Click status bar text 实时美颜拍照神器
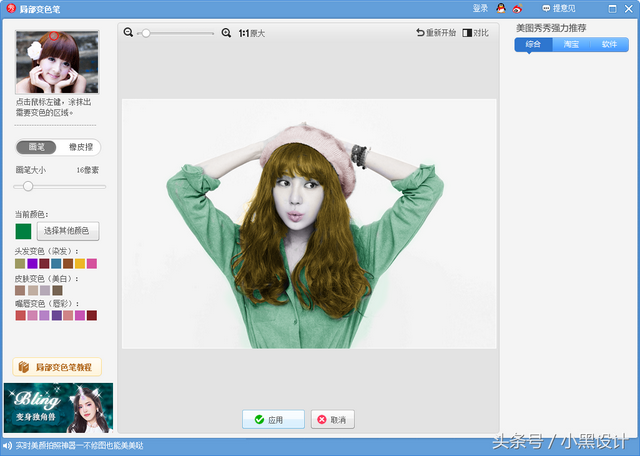This screenshot has width=640, height=456. pos(80,446)
